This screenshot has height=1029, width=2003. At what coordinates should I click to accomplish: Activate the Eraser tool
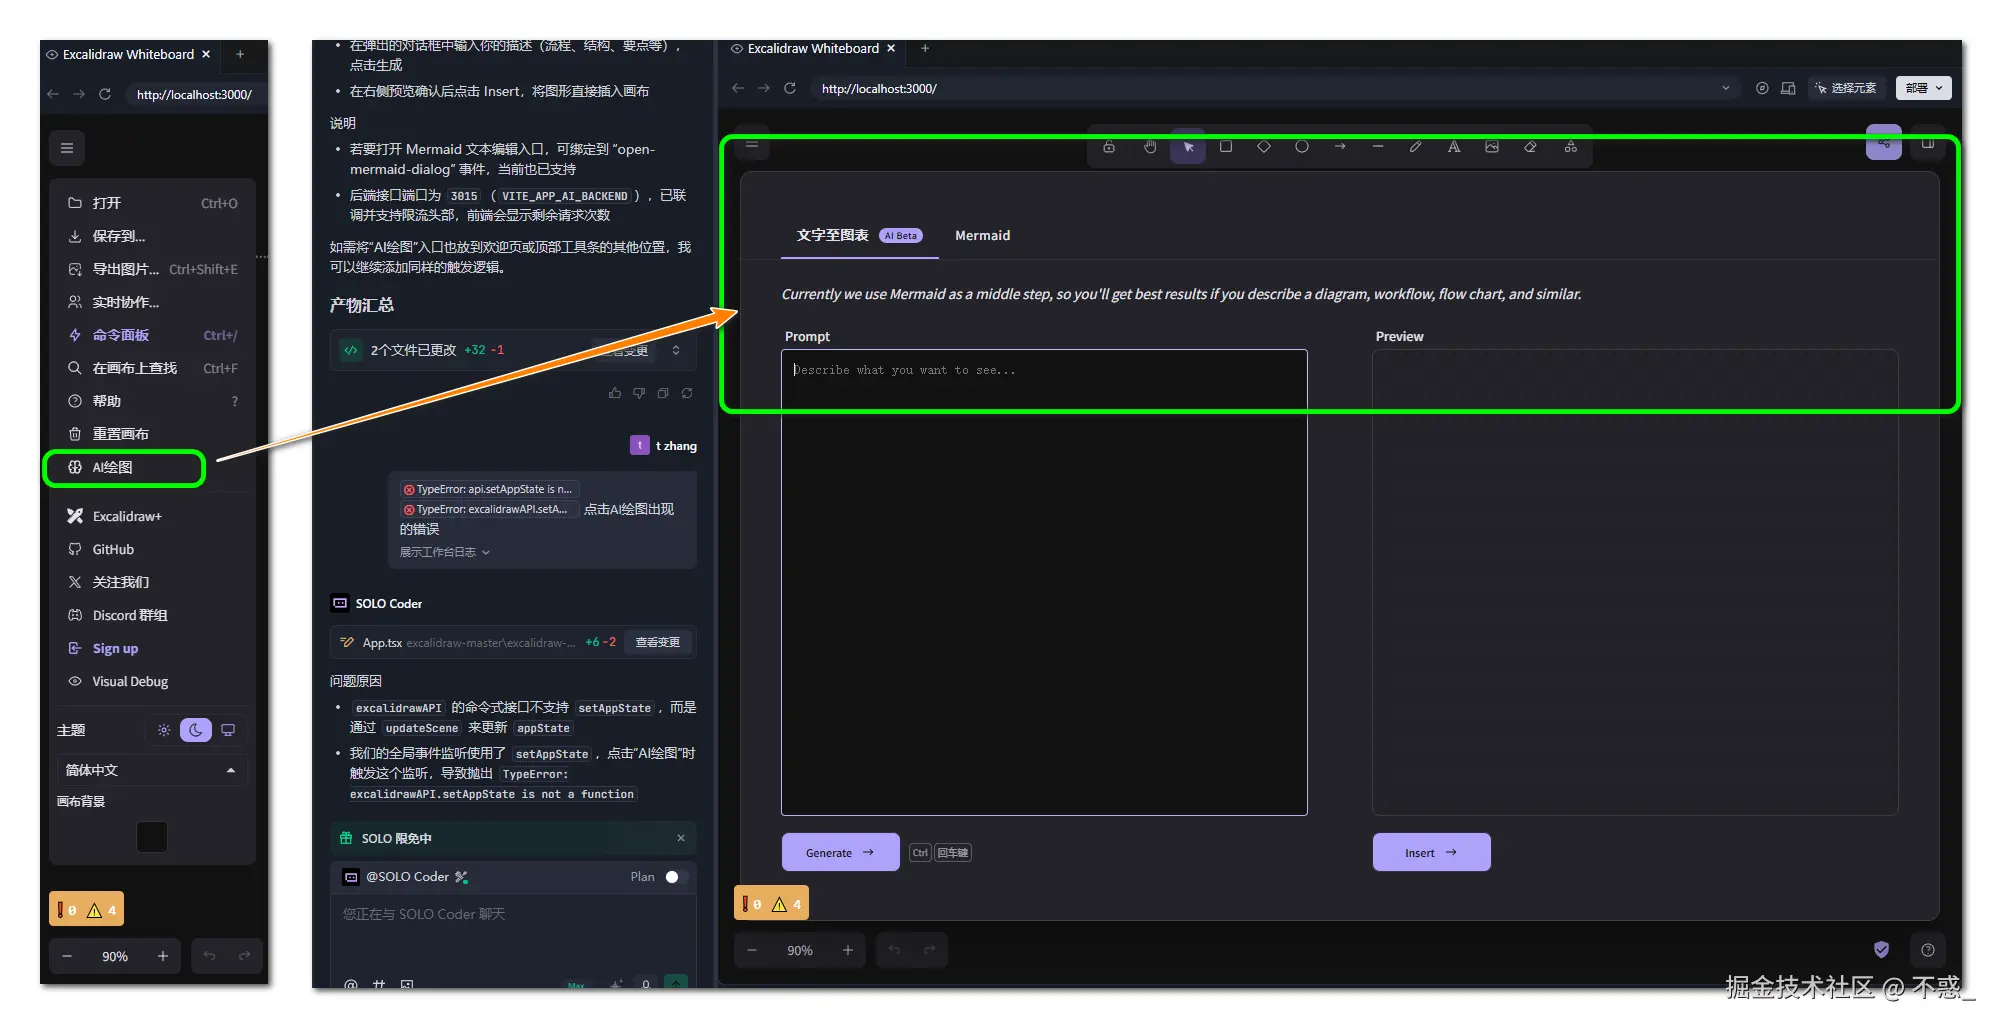tap(1530, 147)
